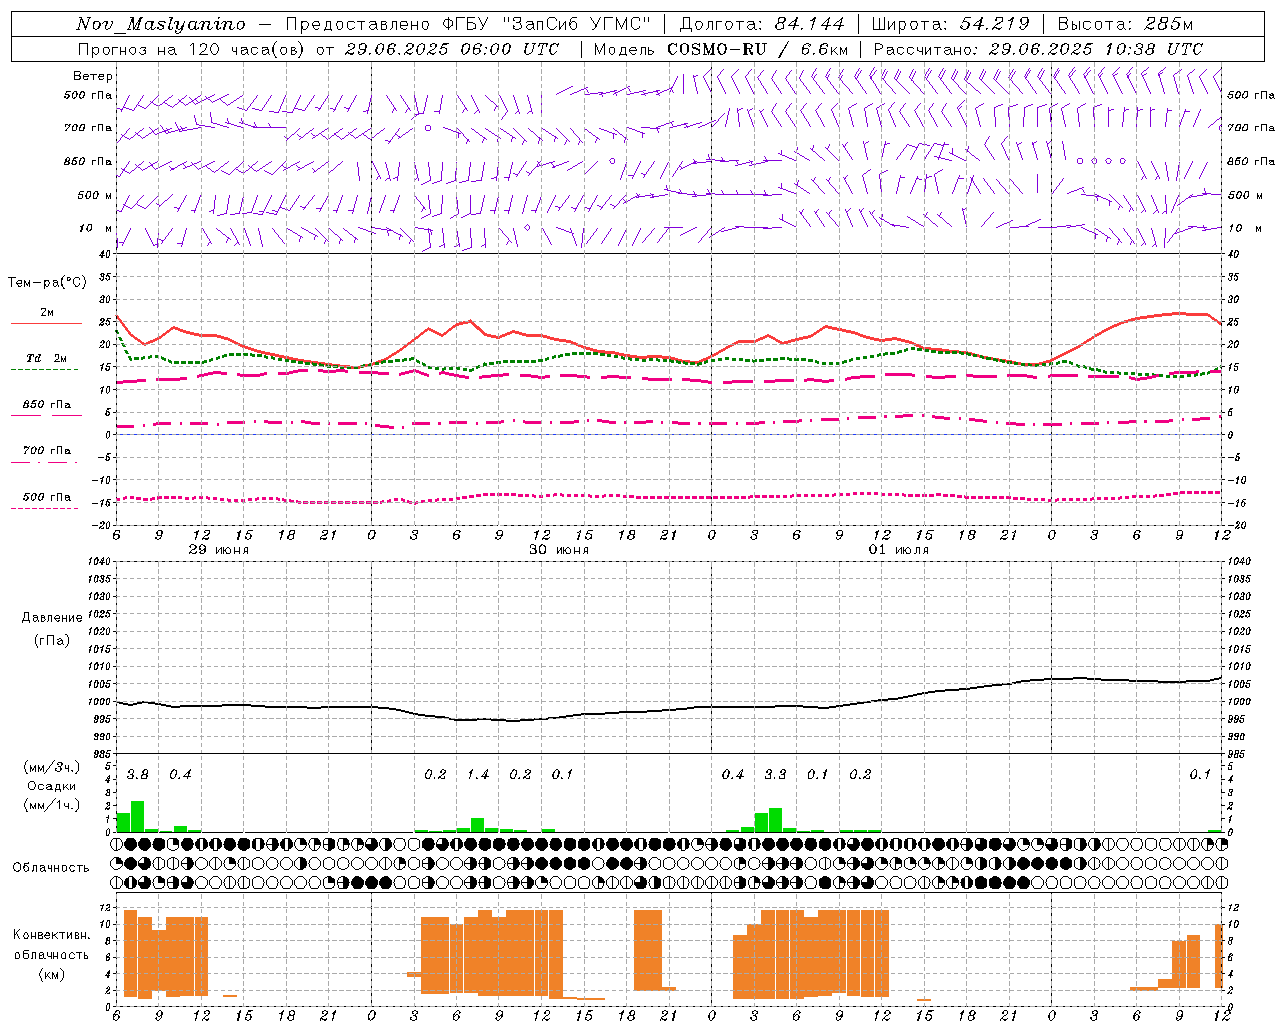
Task: Click the Осадки panel label
Action: [x=52, y=786]
